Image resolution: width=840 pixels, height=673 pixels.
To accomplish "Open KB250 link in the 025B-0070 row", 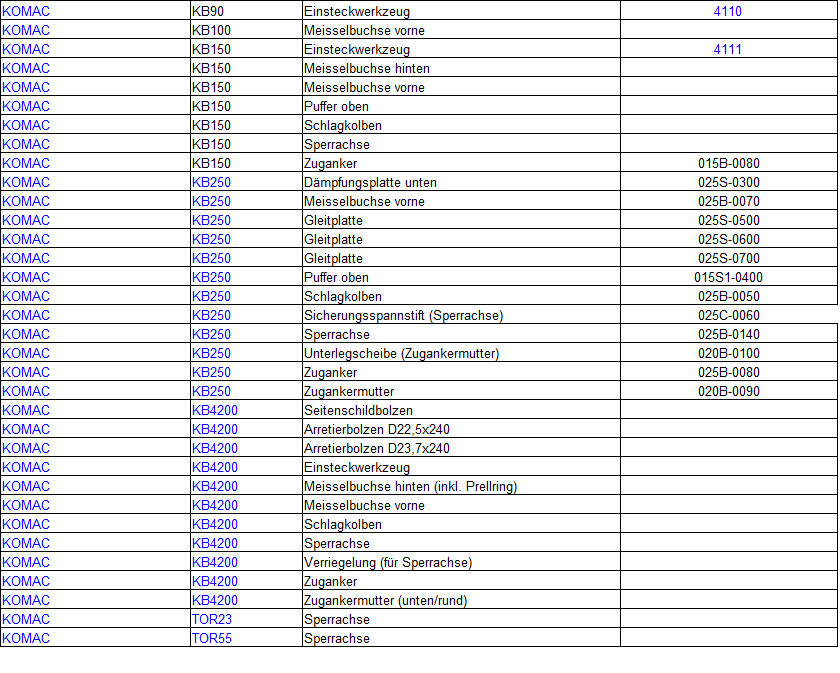I will (x=211, y=201).
